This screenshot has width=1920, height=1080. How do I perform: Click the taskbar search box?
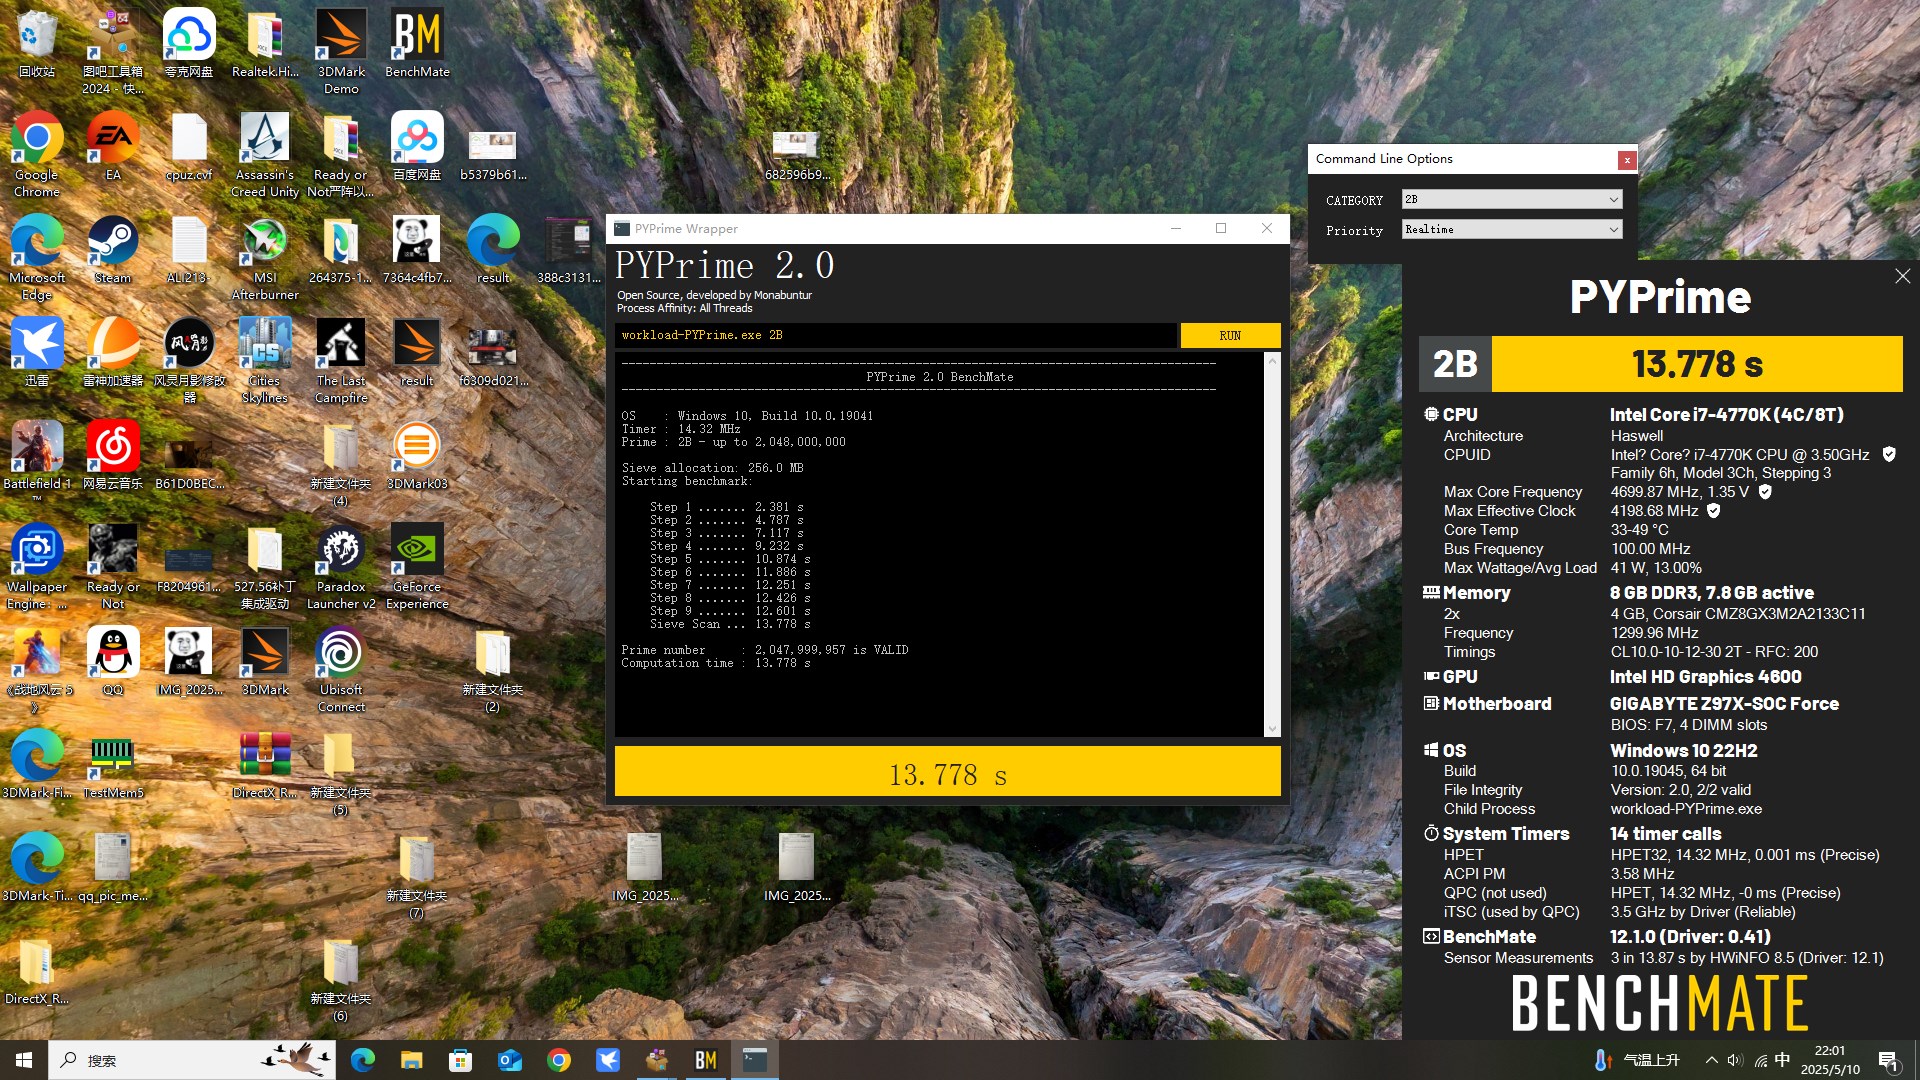coord(192,1060)
